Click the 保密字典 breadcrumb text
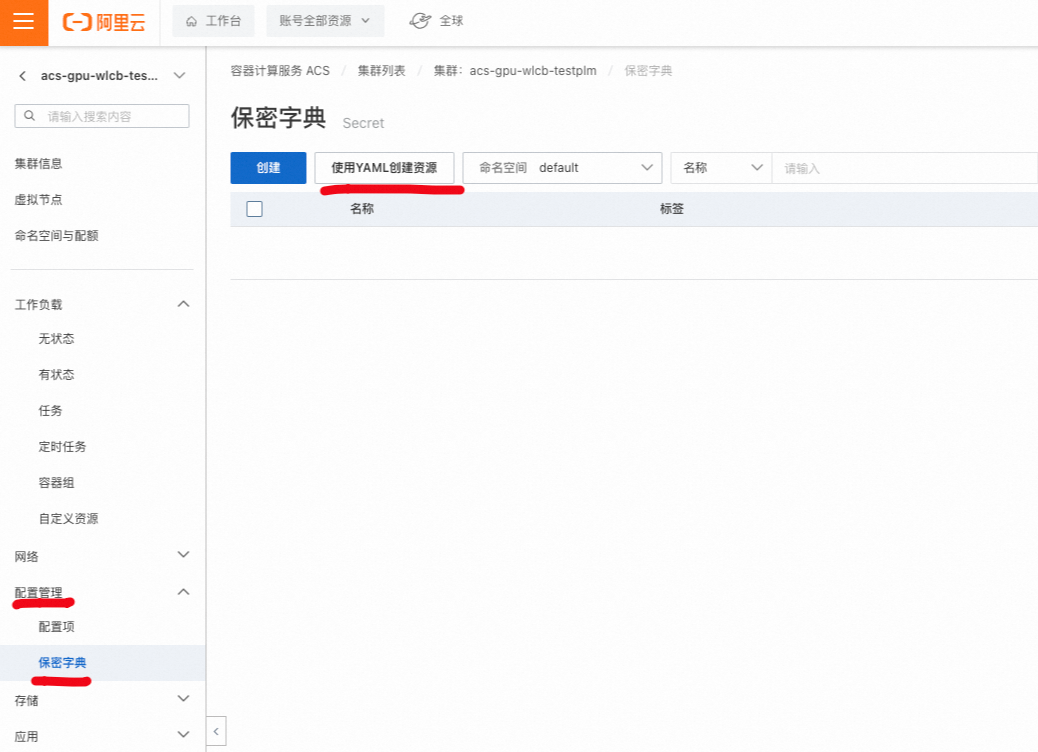The height and width of the screenshot is (752, 1038). point(648,71)
